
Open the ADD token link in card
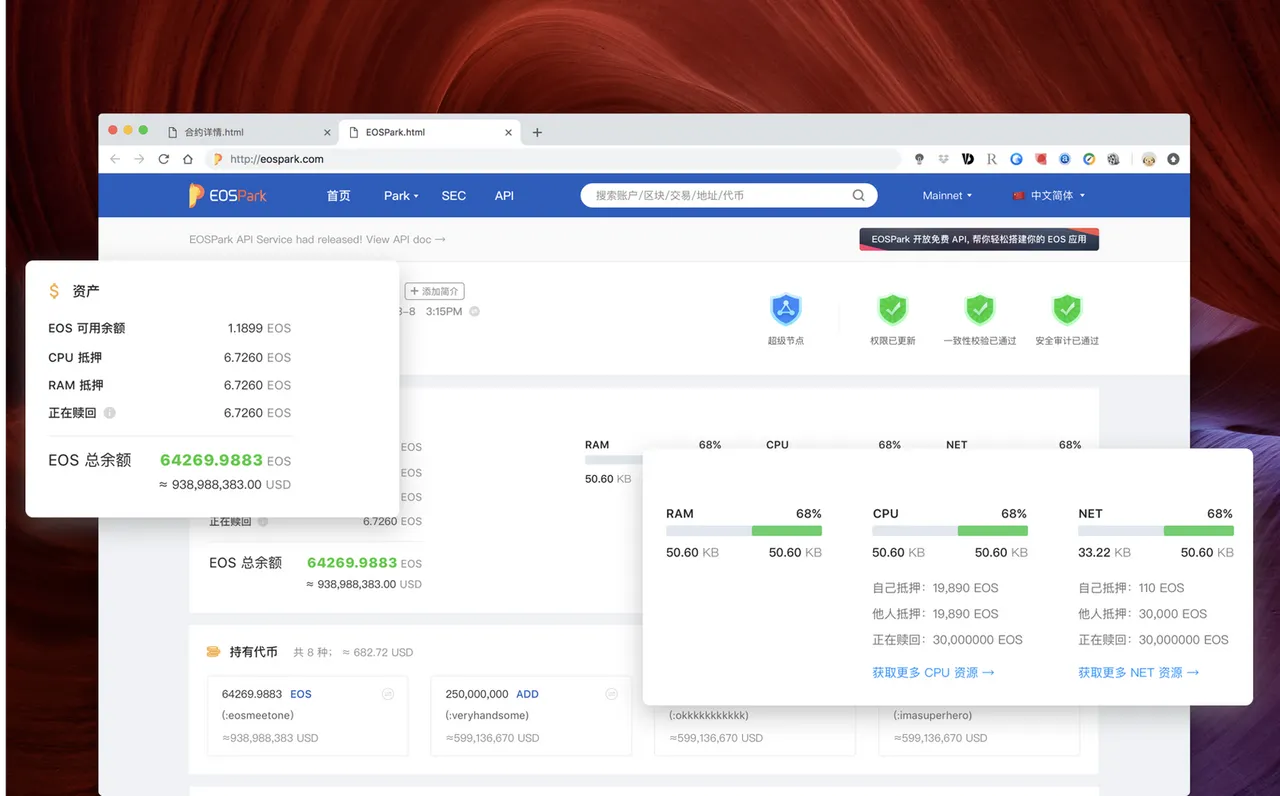coord(527,694)
